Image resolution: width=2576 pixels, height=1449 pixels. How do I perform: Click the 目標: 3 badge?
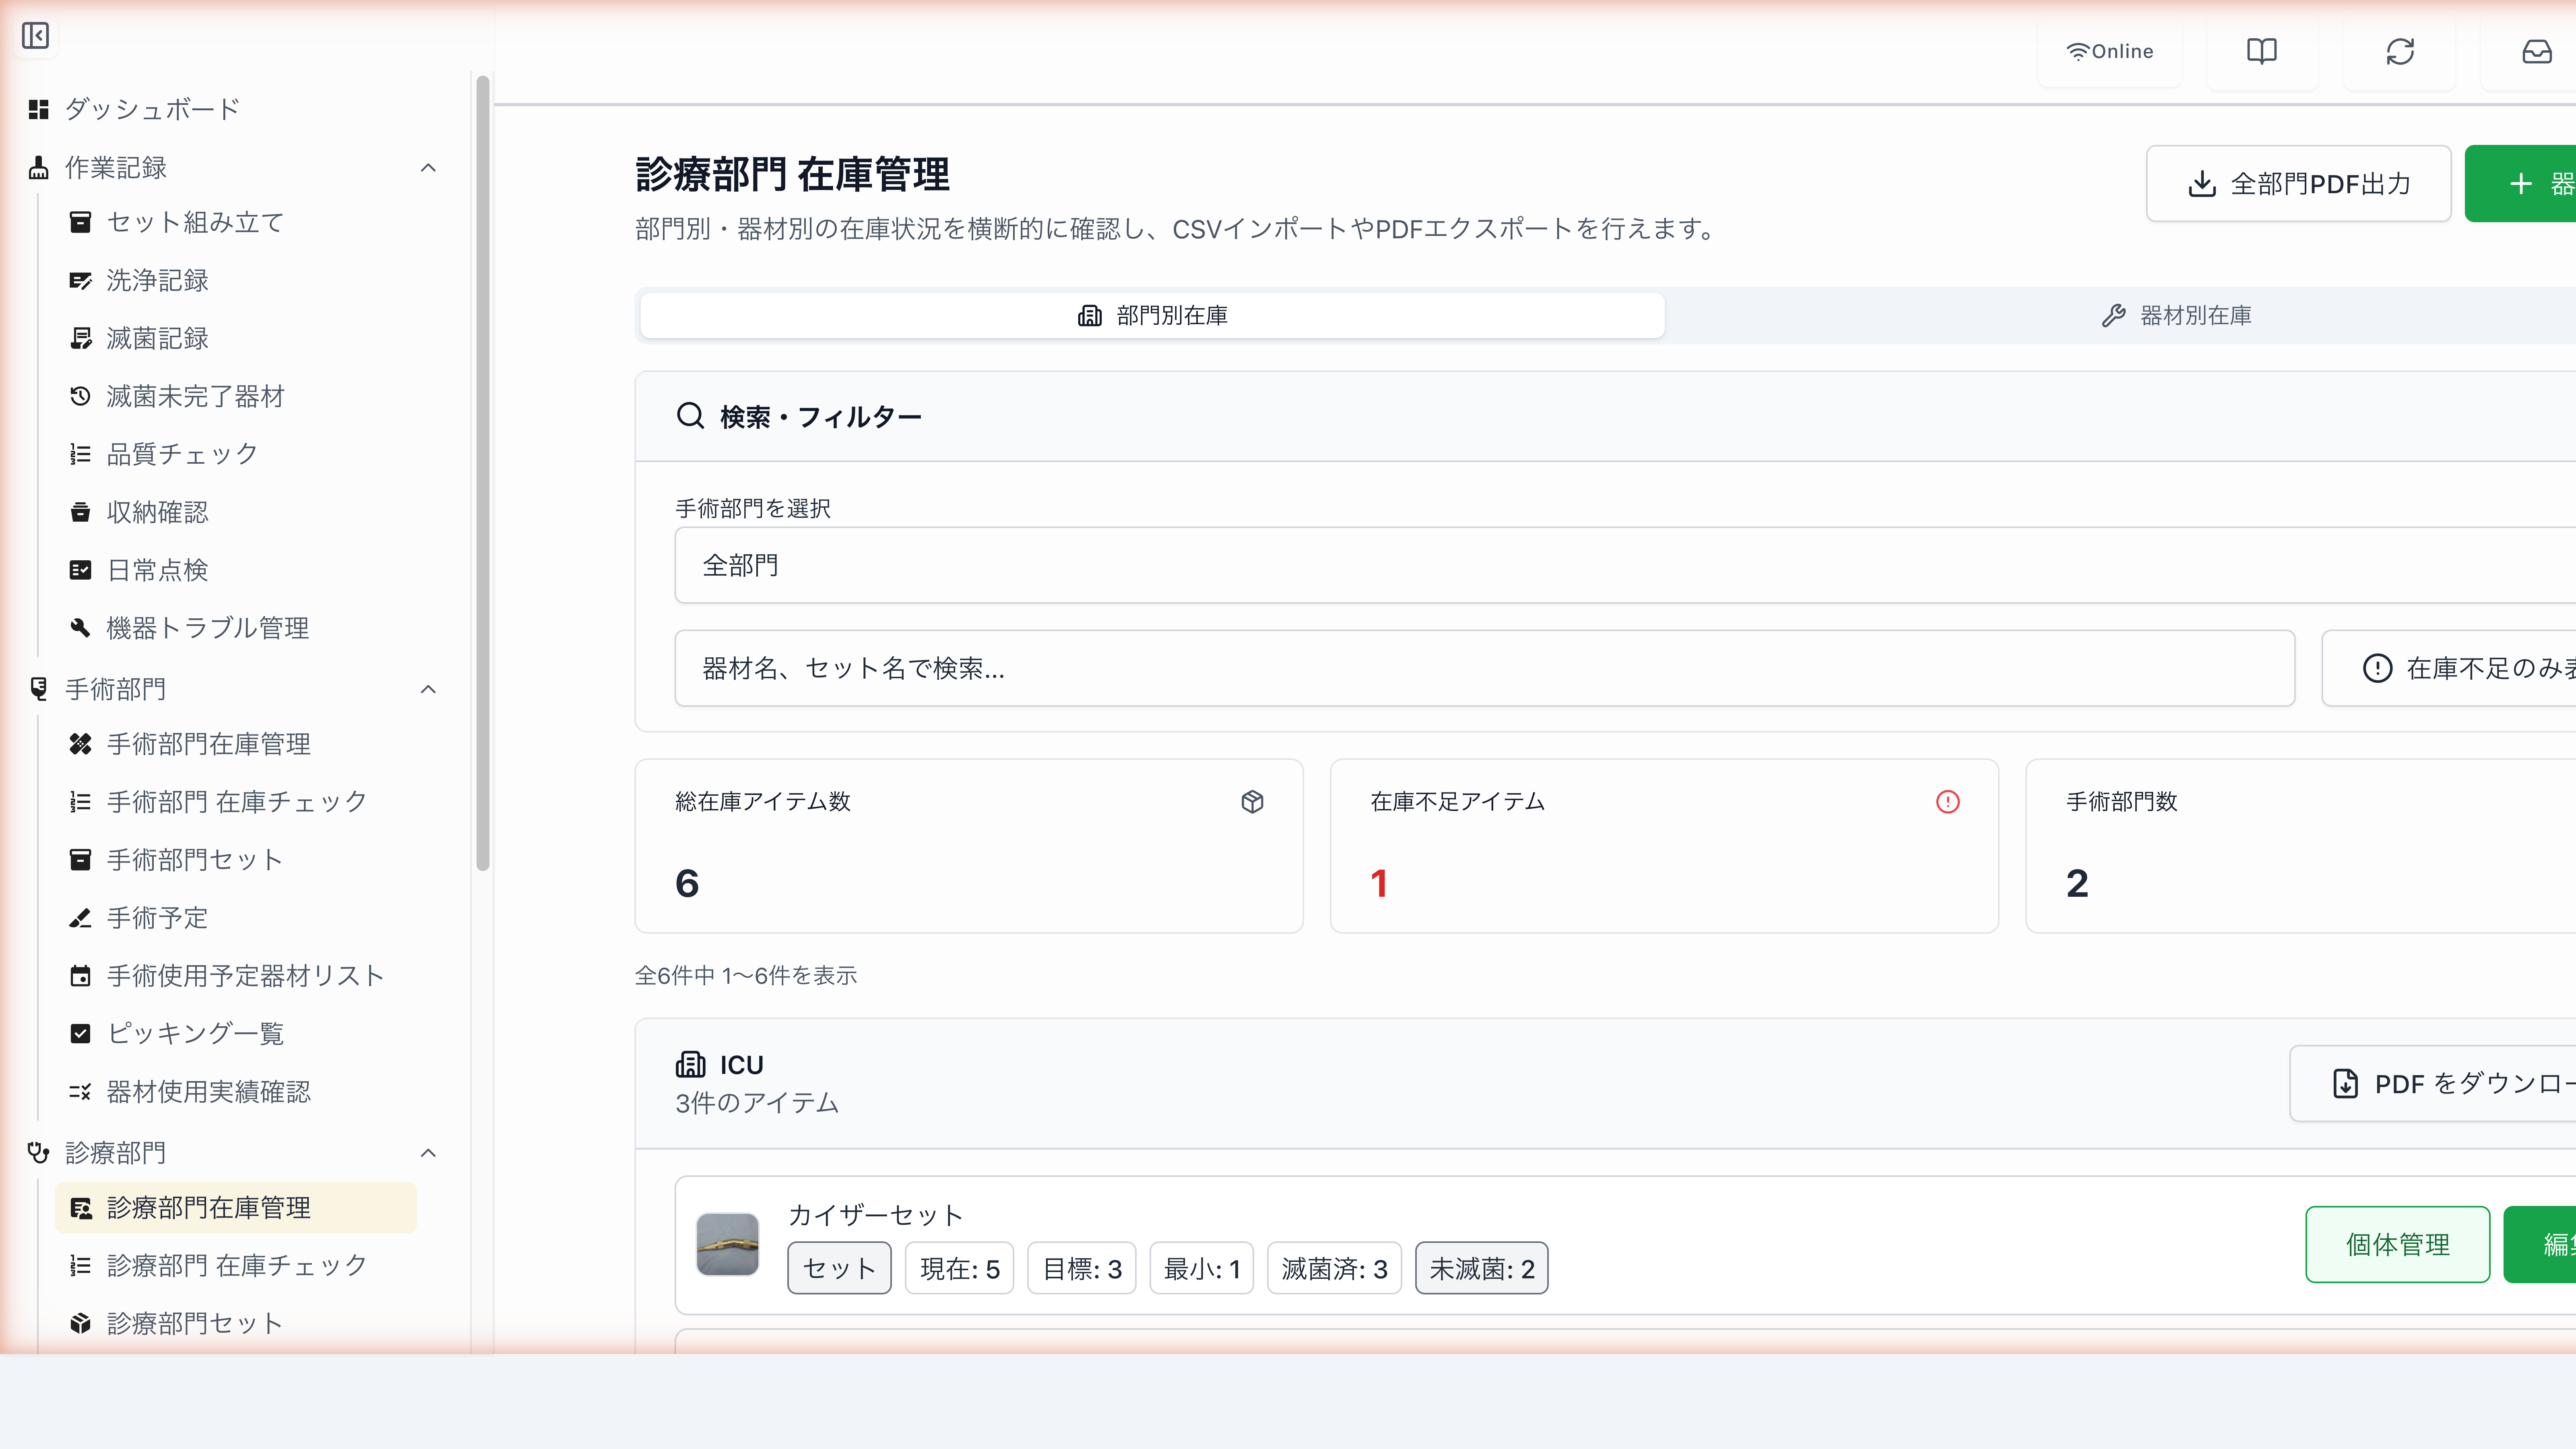[1081, 1268]
